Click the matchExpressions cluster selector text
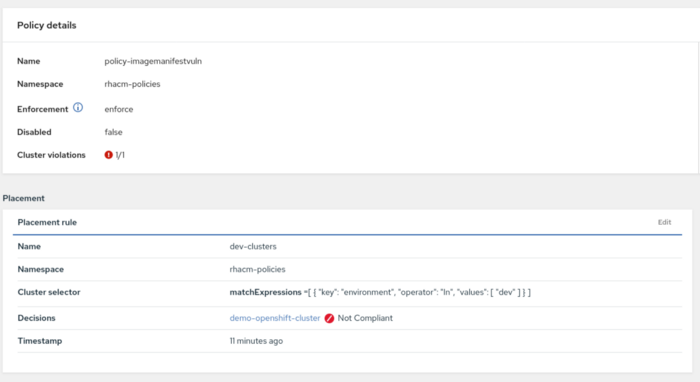700x382 pixels. click(380, 292)
